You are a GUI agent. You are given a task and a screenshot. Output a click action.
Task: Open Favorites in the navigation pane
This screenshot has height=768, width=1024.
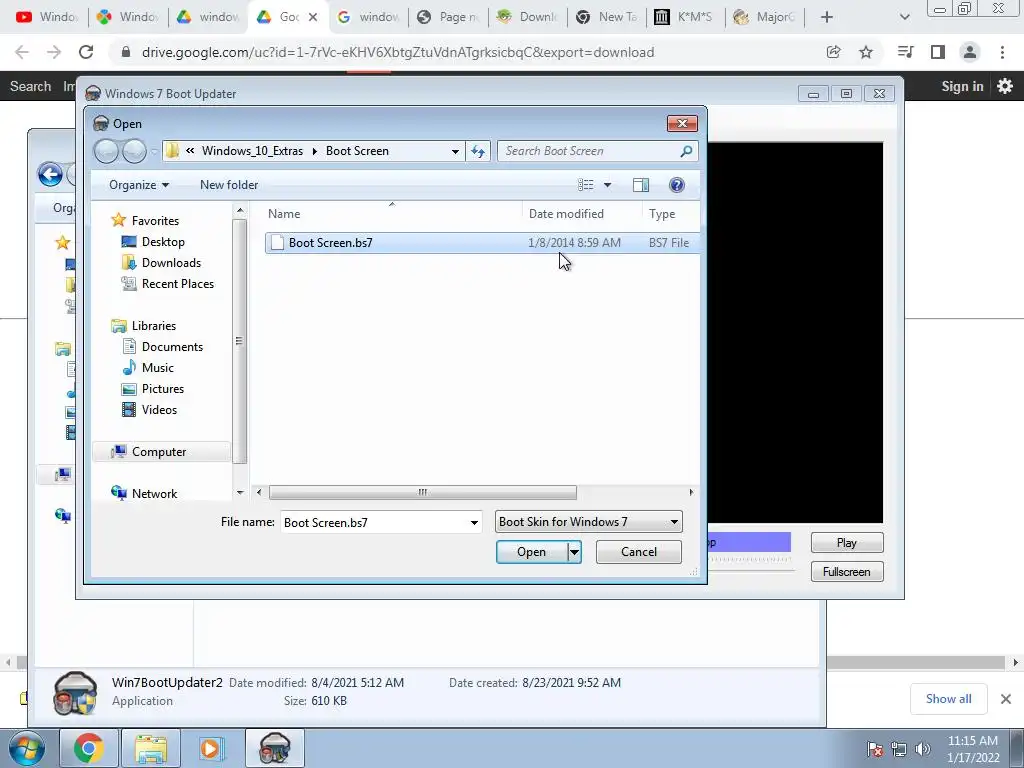[155, 221]
